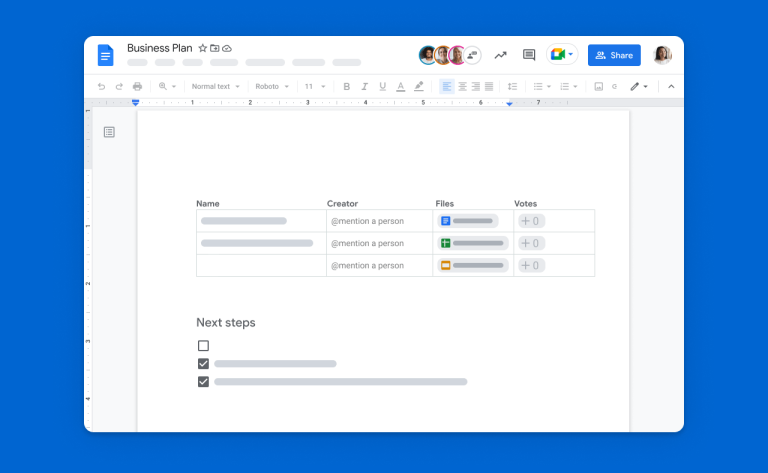Image resolution: width=768 pixels, height=473 pixels.
Task: Open the Google Docs home icon
Action: [105, 55]
